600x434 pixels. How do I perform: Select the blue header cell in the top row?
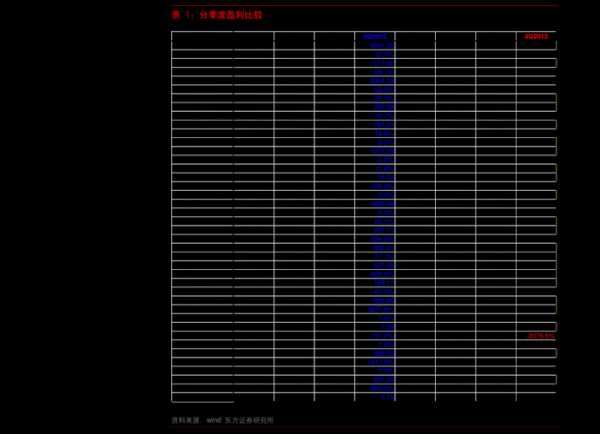click(x=375, y=36)
